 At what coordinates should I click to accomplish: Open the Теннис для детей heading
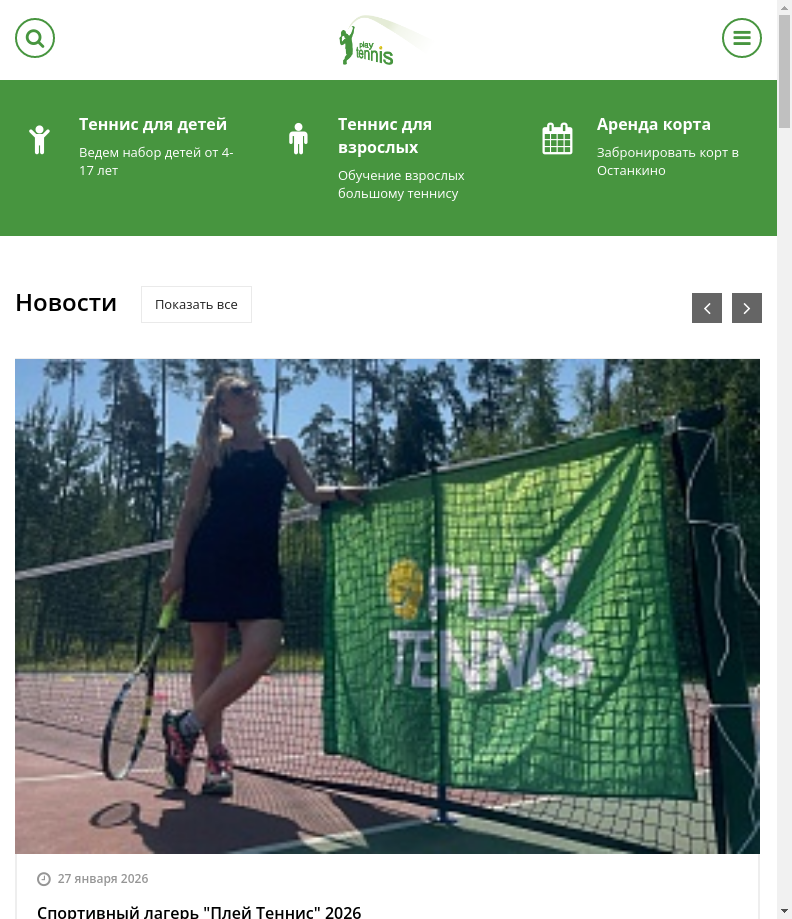pos(152,124)
